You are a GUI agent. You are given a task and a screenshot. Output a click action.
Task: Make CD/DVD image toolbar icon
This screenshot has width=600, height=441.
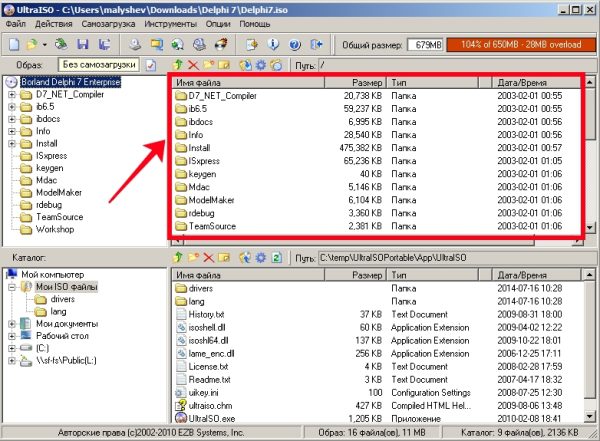click(x=135, y=45)
